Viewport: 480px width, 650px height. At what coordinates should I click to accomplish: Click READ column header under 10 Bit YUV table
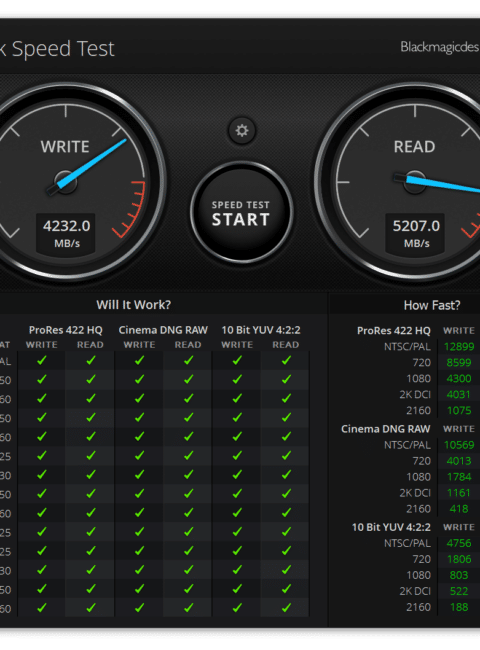click(286, 345)
